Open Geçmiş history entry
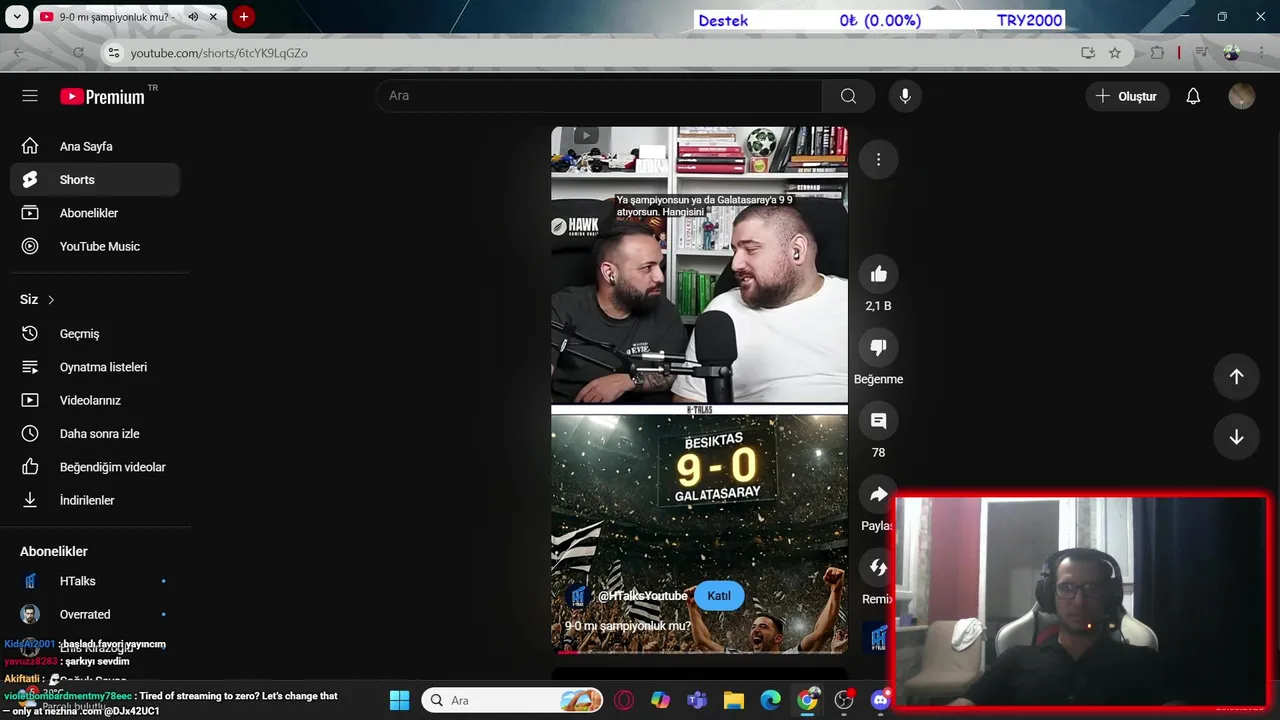The height and width of the screenshot is (720, 1280). [x=95, y=334]
